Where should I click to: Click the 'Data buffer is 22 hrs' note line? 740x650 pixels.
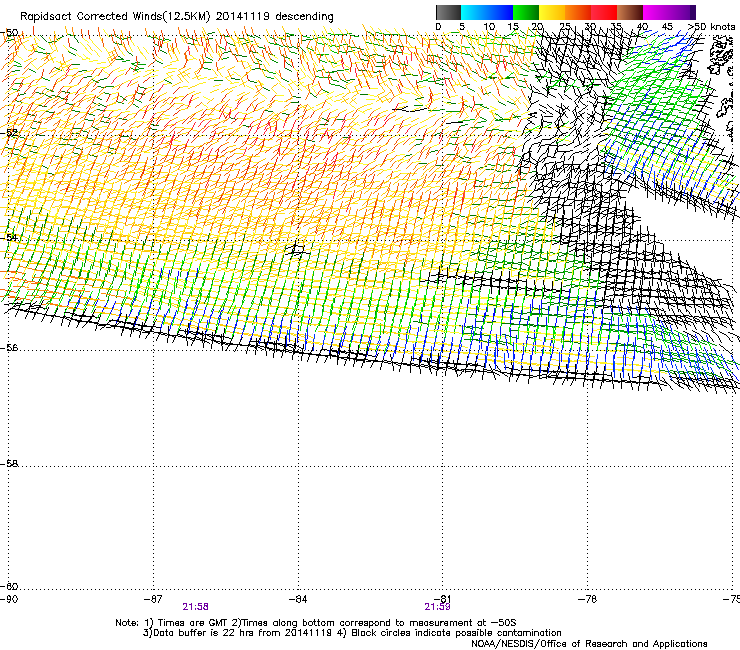237,633
